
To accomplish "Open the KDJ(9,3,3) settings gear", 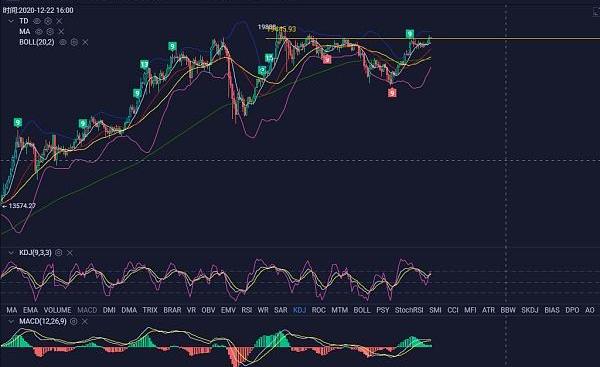I will (59, 253).
